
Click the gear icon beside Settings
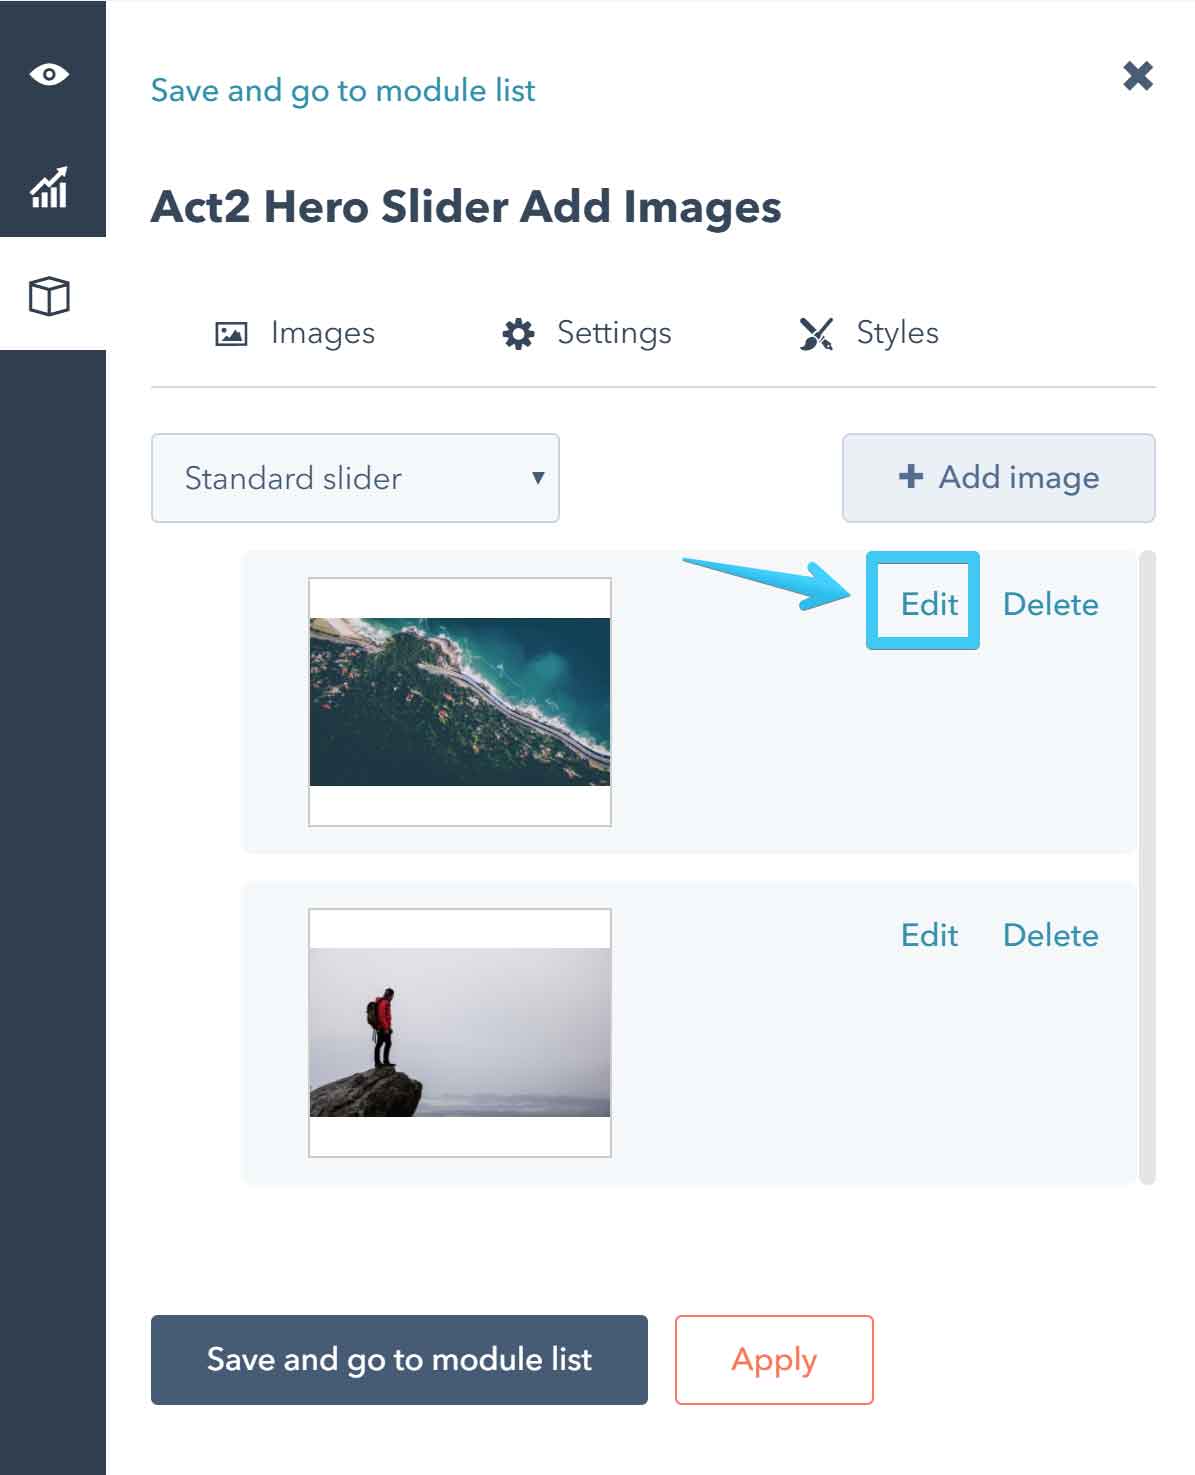(x=518, y=334)
